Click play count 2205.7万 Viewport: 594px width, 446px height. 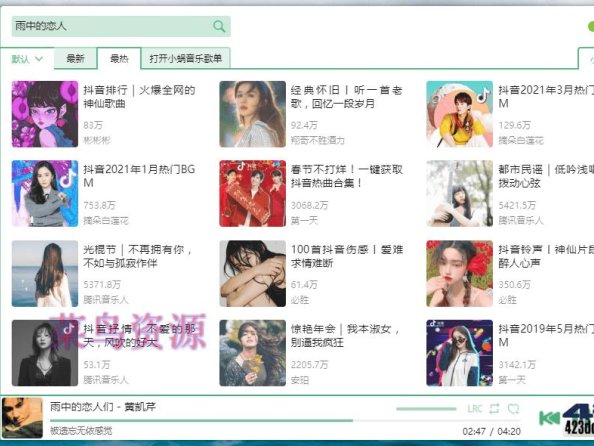point(310,365)
